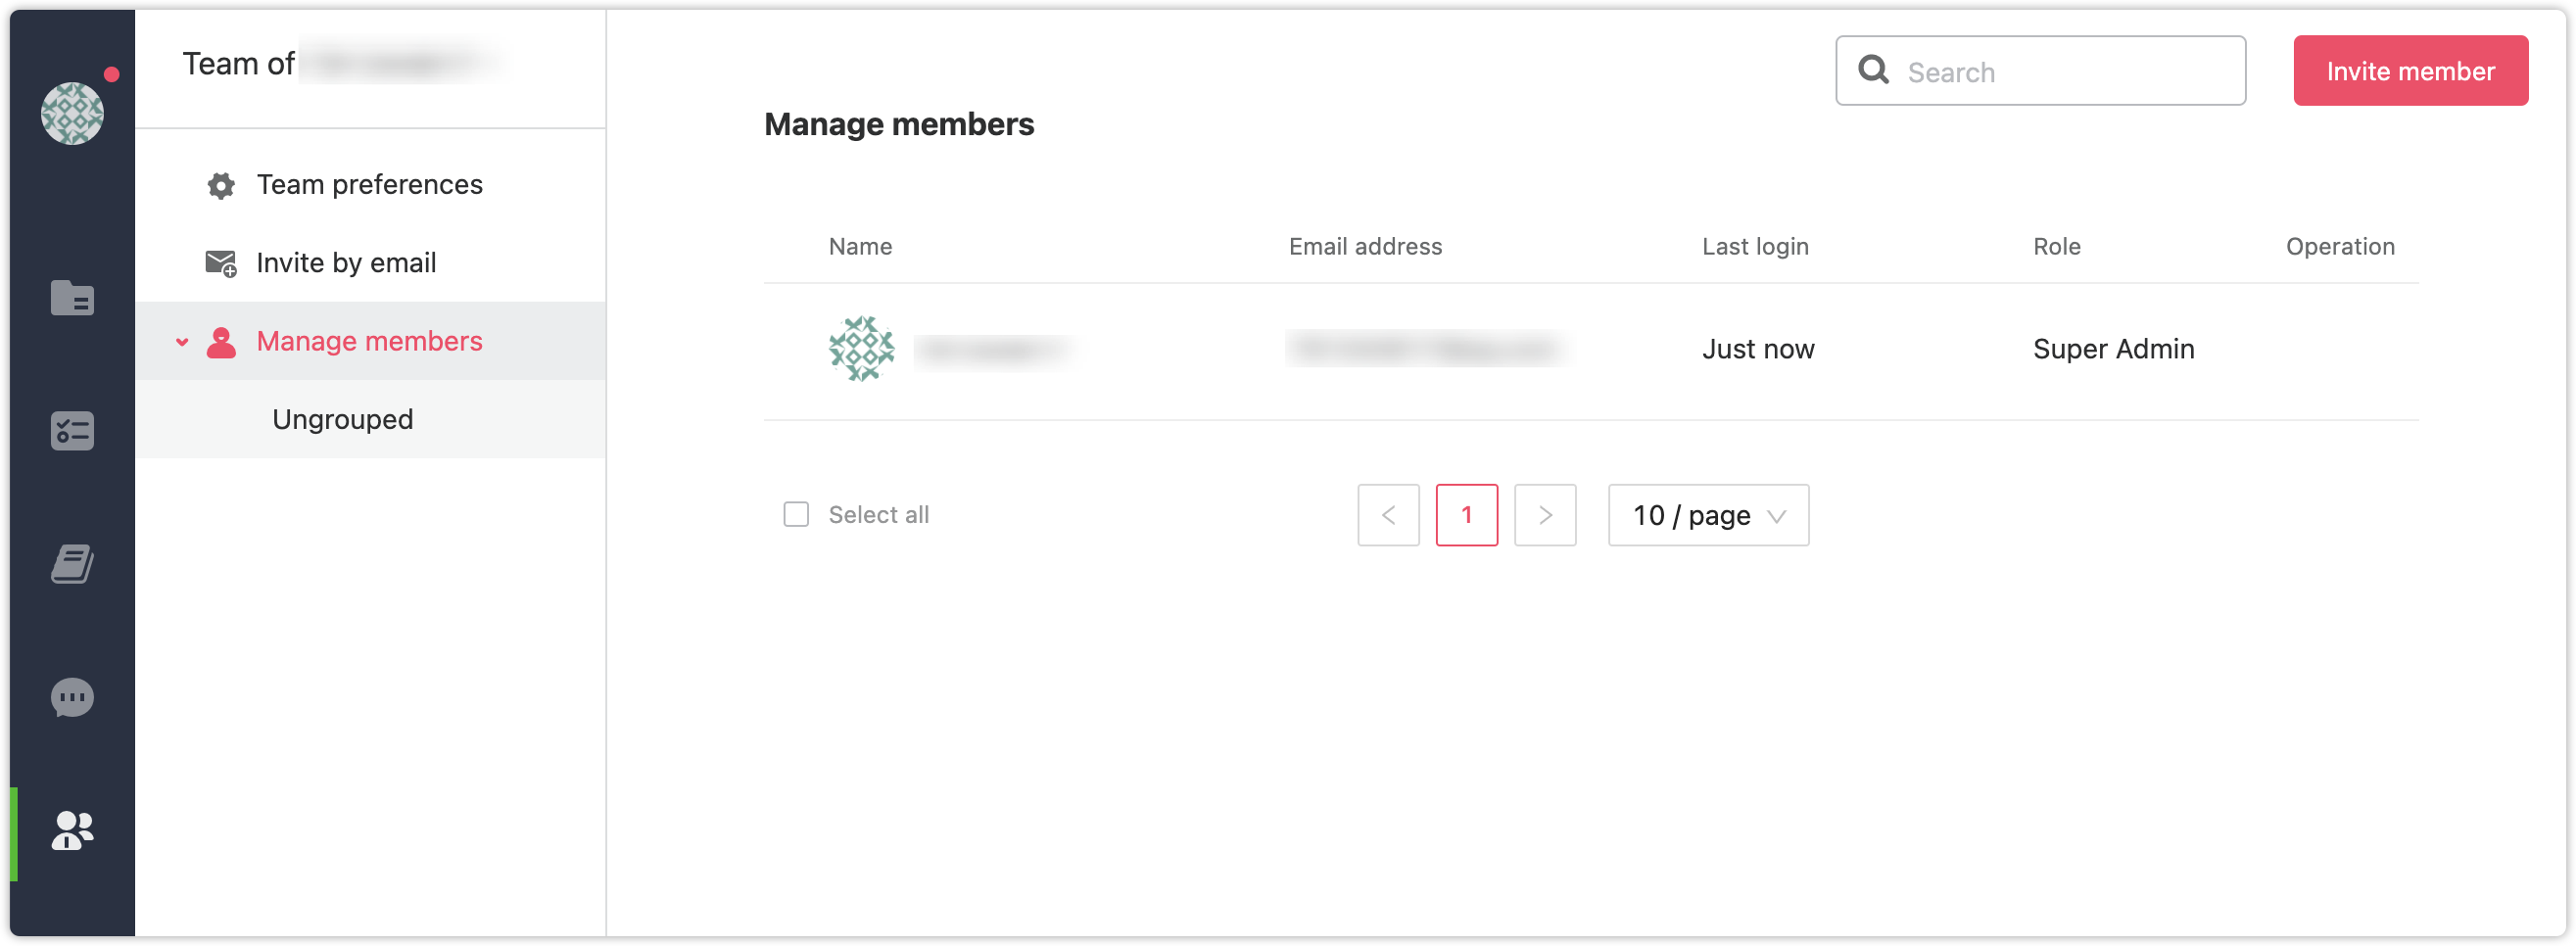The width and height of the screenshot is (2576, 946).
Task: Select page 1 in pagination
Action: point(1466,515)
